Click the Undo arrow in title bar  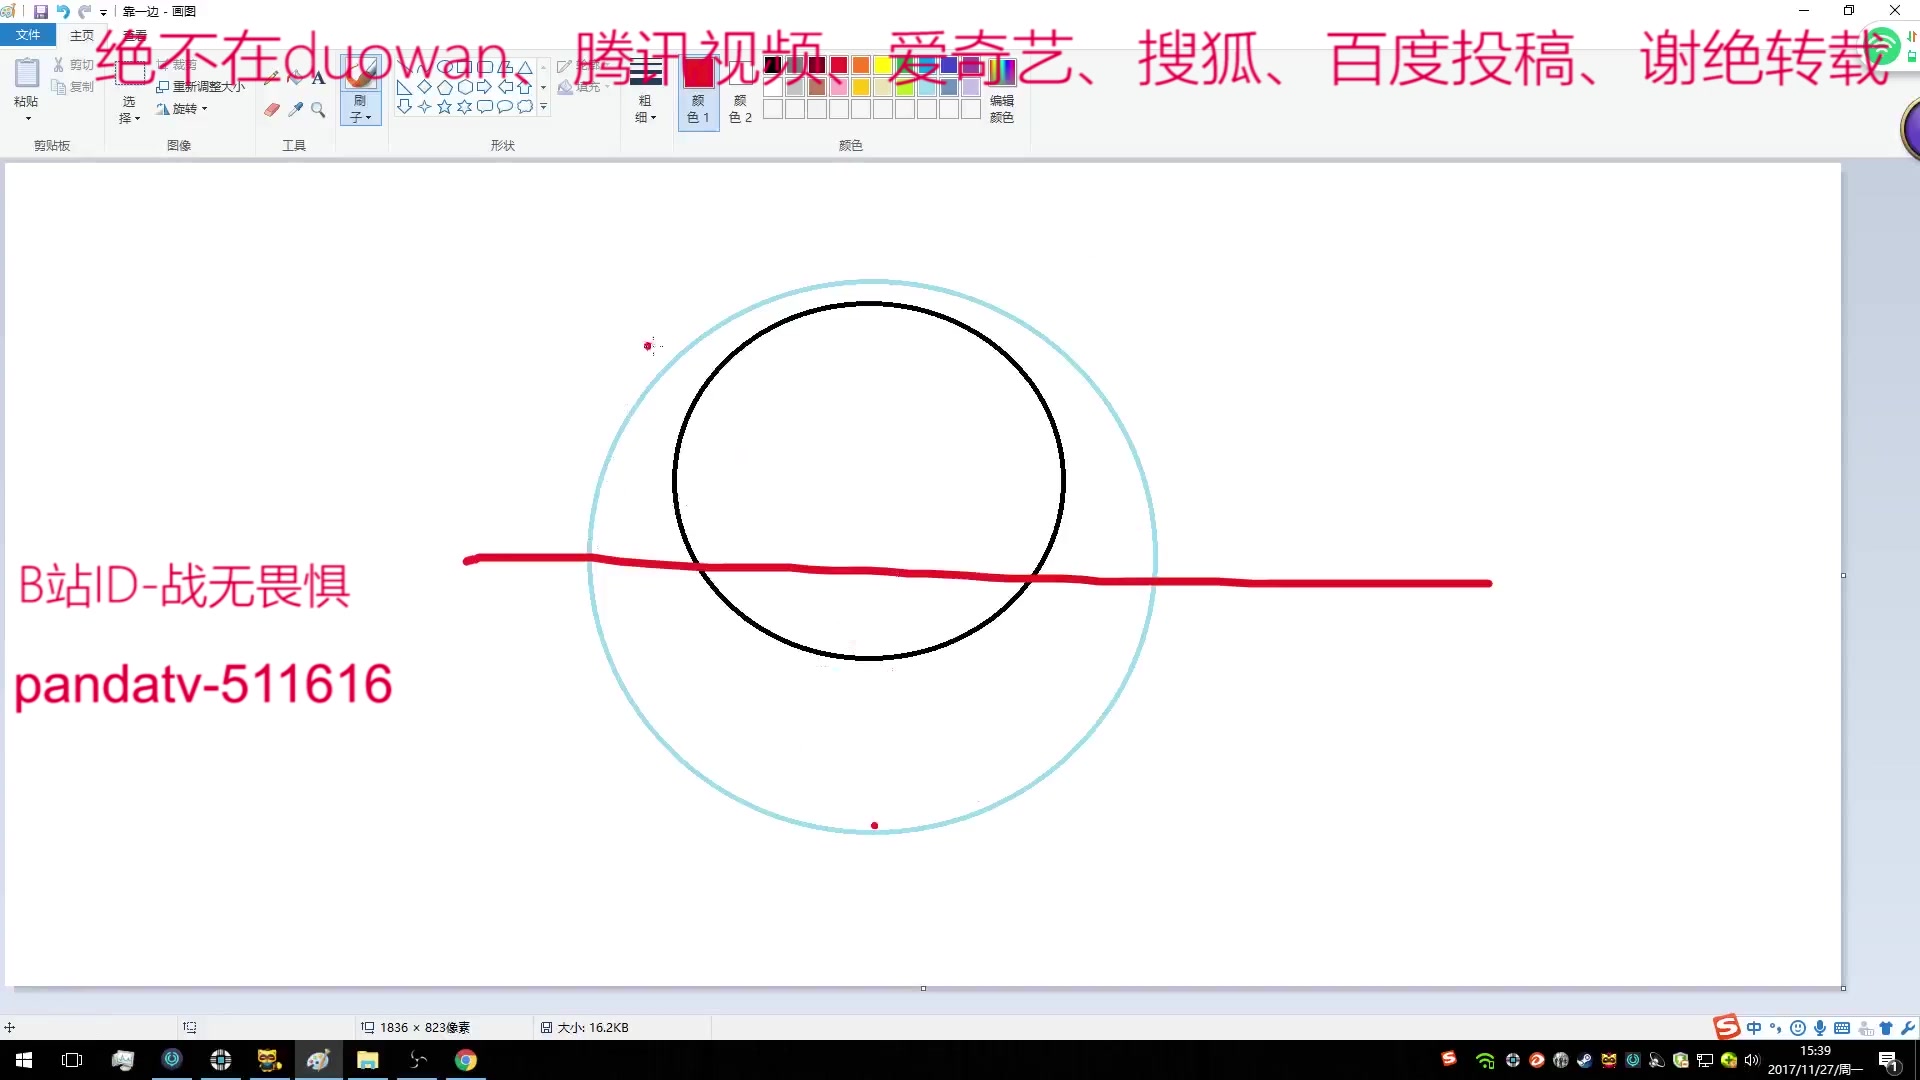pyautogui.click(x=63, y=11)
